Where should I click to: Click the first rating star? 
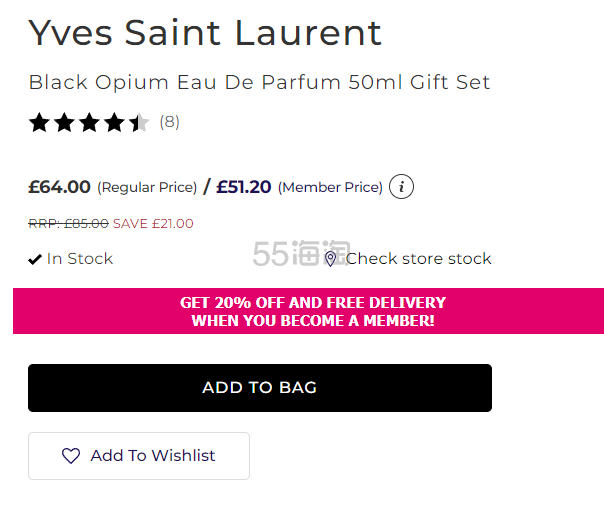[x=39, y=123]
